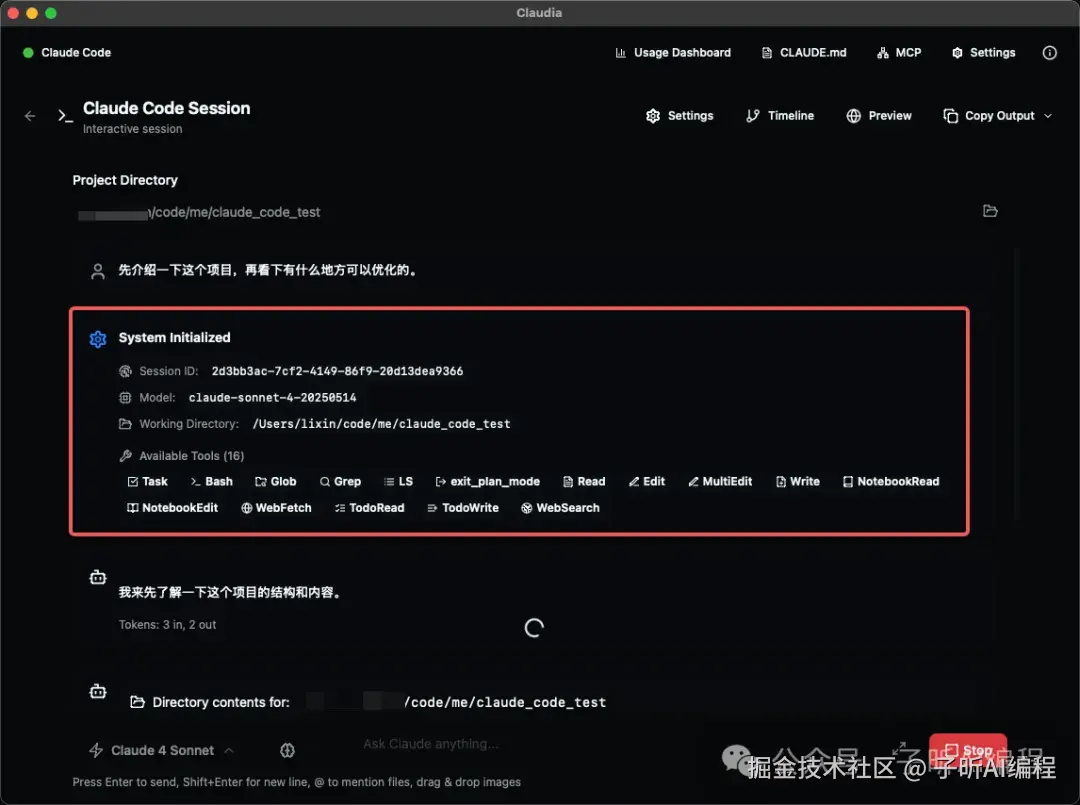Screen dimensions: 1080x805
Task: Select the Edit tool badge
Action: point(647,481)
